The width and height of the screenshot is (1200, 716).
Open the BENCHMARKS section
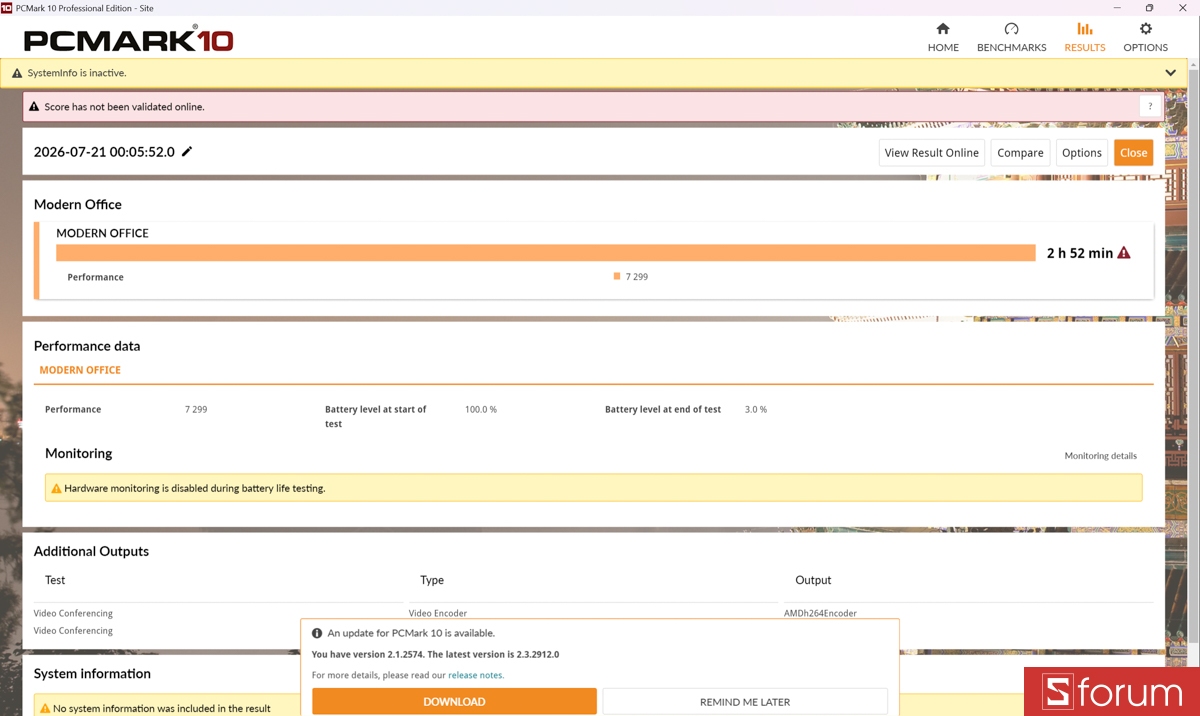click(x=1011, y=38)
